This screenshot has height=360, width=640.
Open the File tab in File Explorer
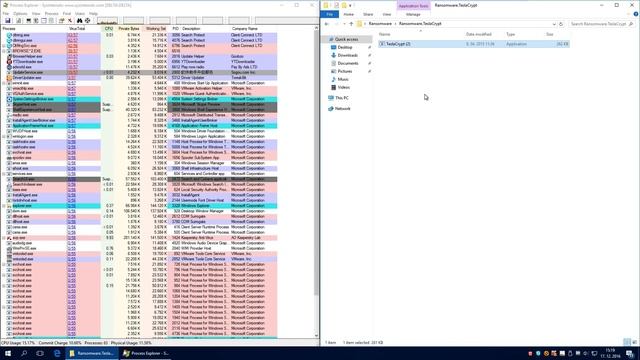[329, 14]
